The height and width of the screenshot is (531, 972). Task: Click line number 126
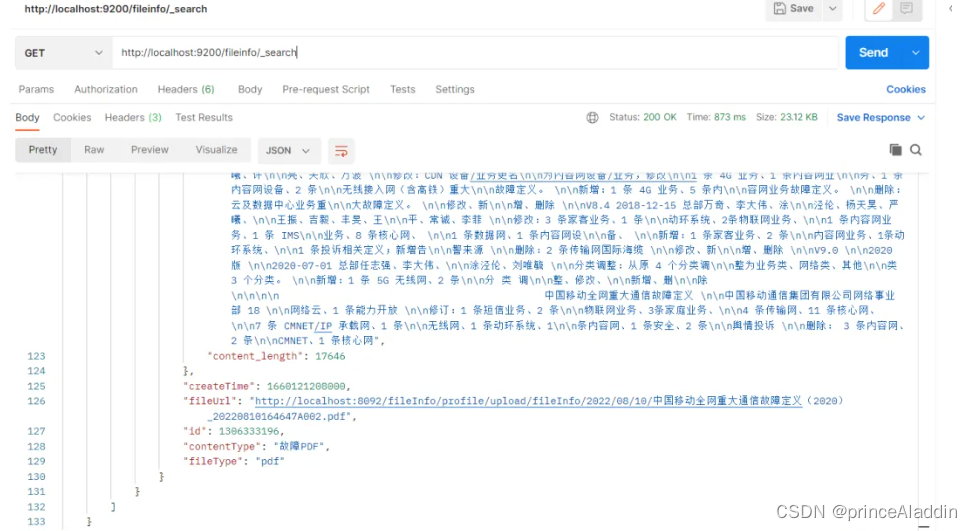click(36, 401)
